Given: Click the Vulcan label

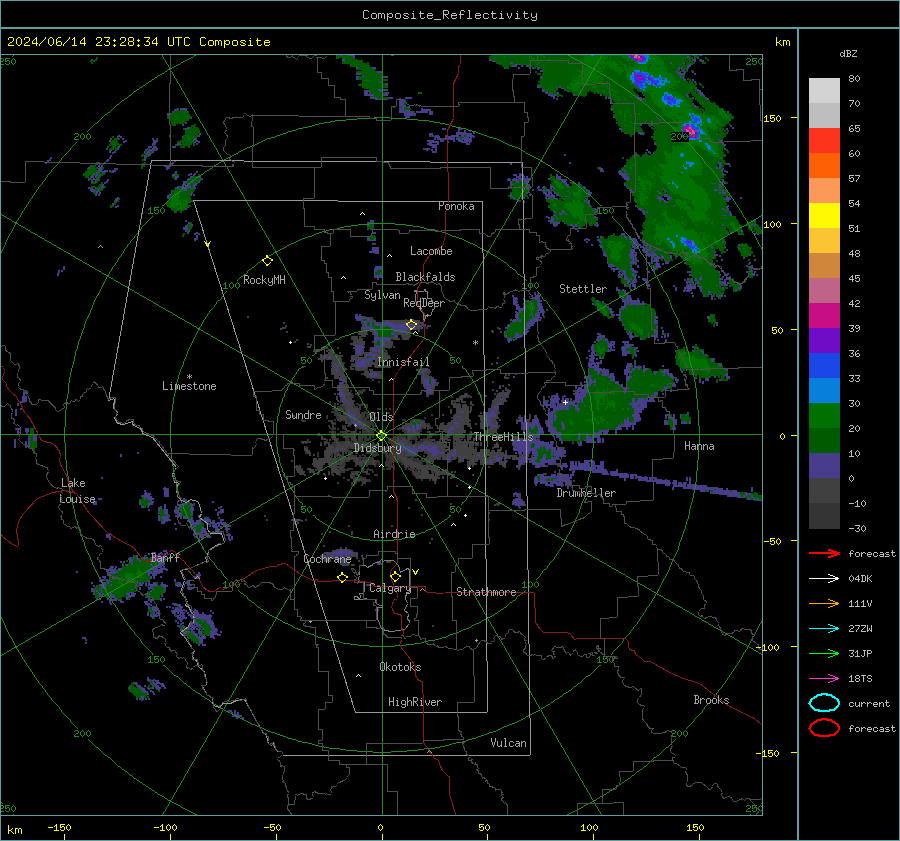Looking at the screenshot, I should (x=508, y=743).
